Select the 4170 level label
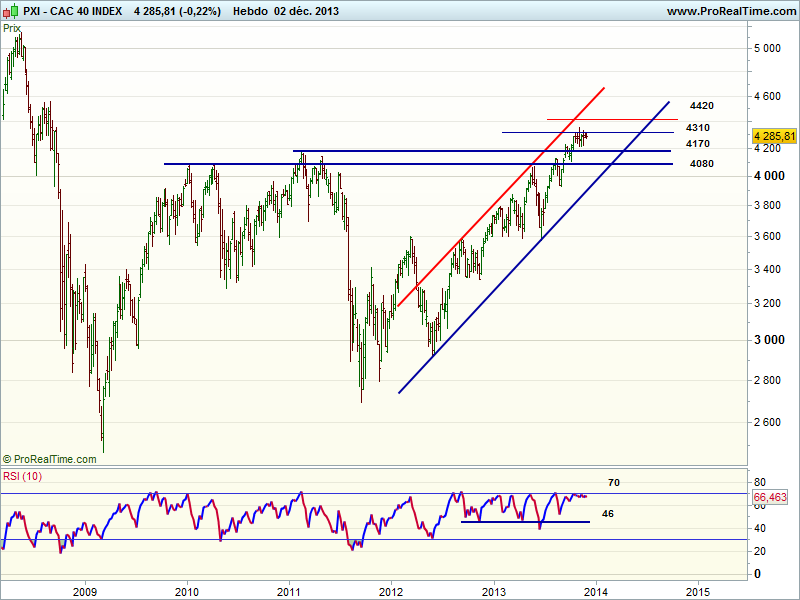The image size is (800, 600). (x=698, y=144)
